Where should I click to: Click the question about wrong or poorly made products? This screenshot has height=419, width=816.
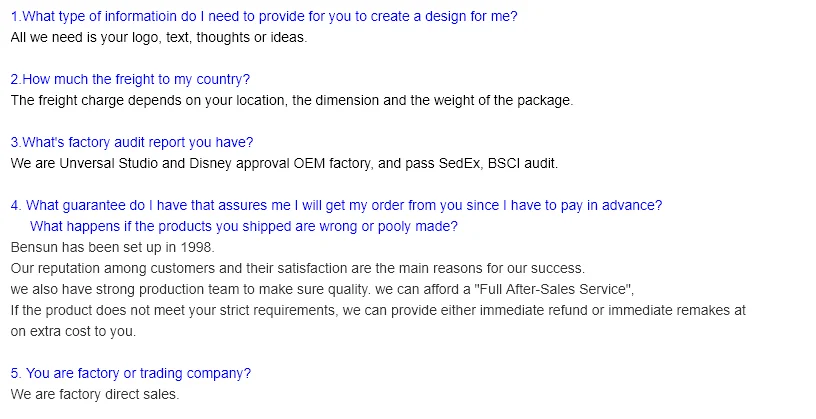click(244, 226)
